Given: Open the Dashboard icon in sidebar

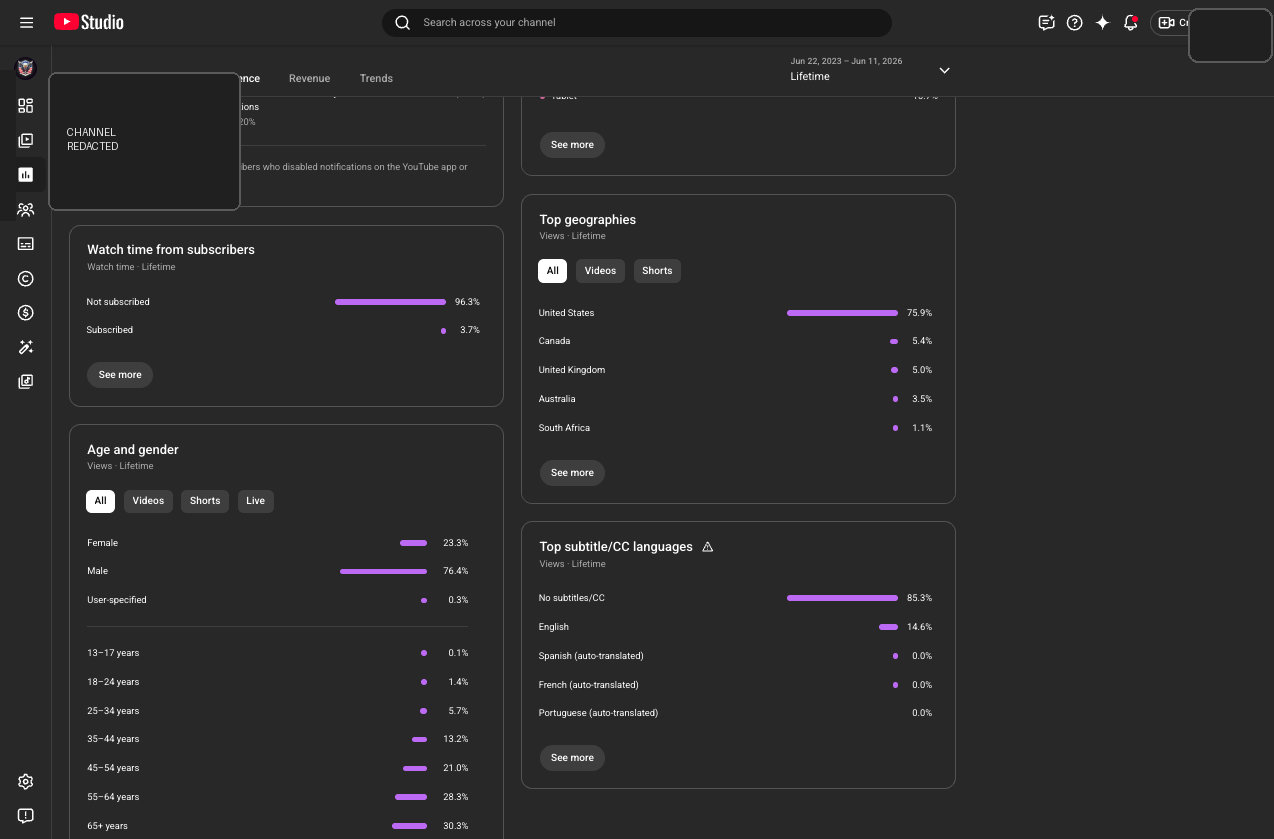Looking at the screenshot, I should click(x=26, y=106).
